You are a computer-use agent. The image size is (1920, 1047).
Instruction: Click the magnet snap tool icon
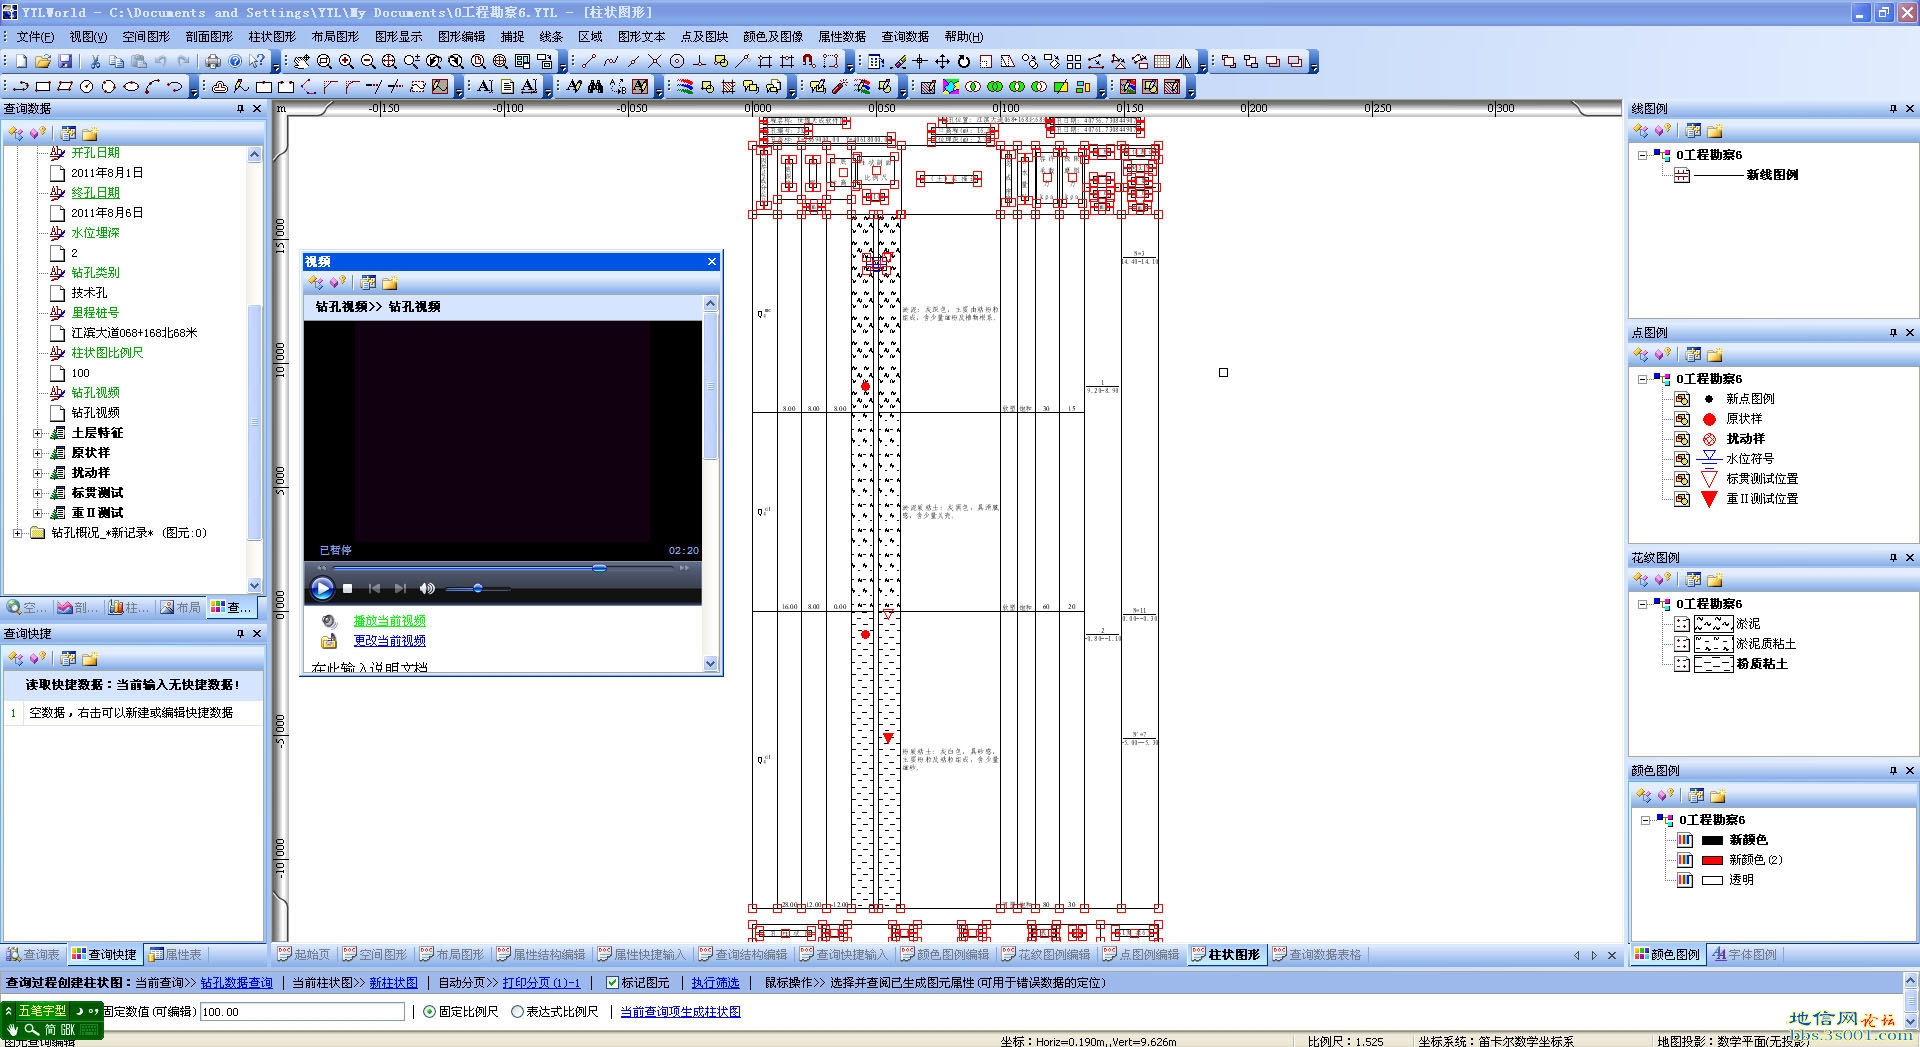point(808,61)
